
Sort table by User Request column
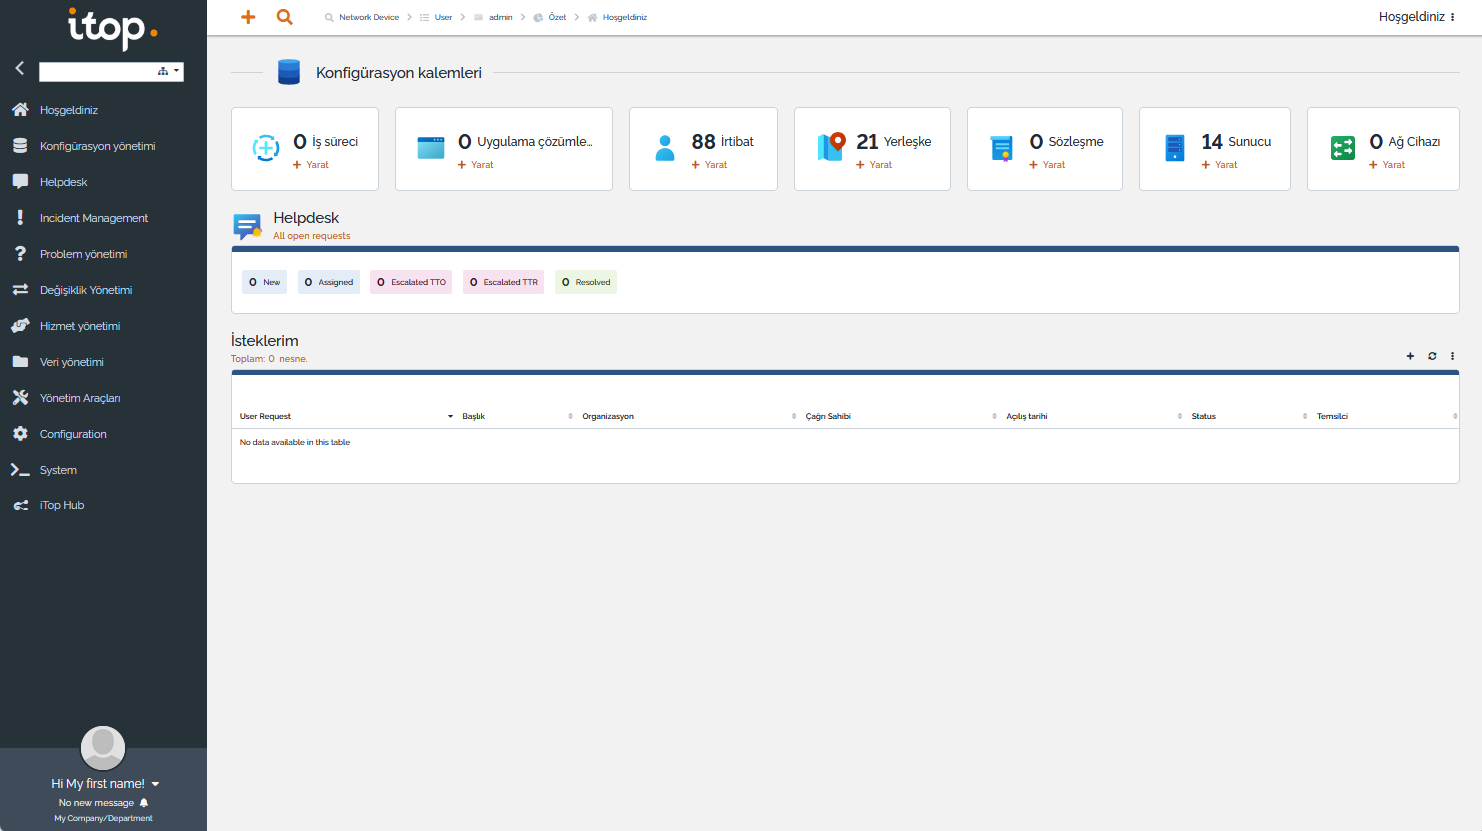click(x=265, y=416)
